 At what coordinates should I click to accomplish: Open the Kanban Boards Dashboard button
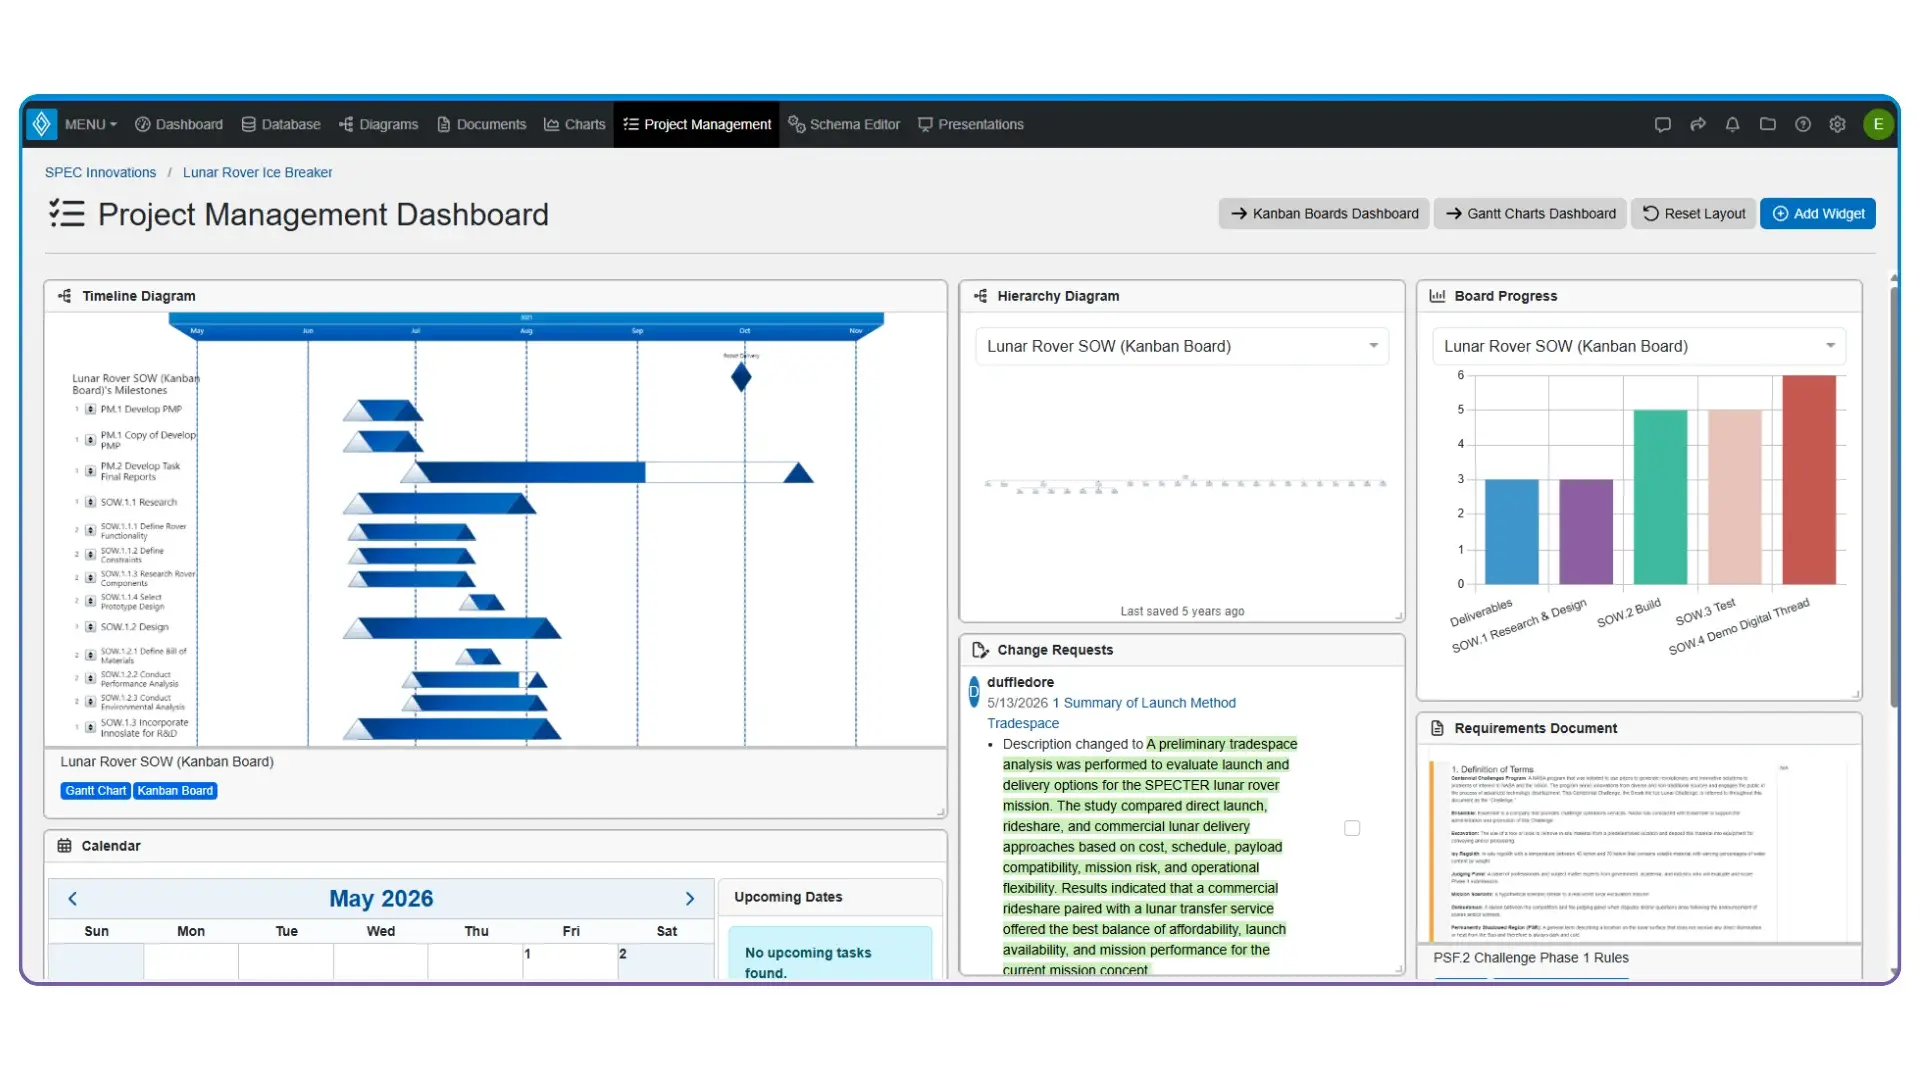pyautogui.click(x=1324, y=214)
